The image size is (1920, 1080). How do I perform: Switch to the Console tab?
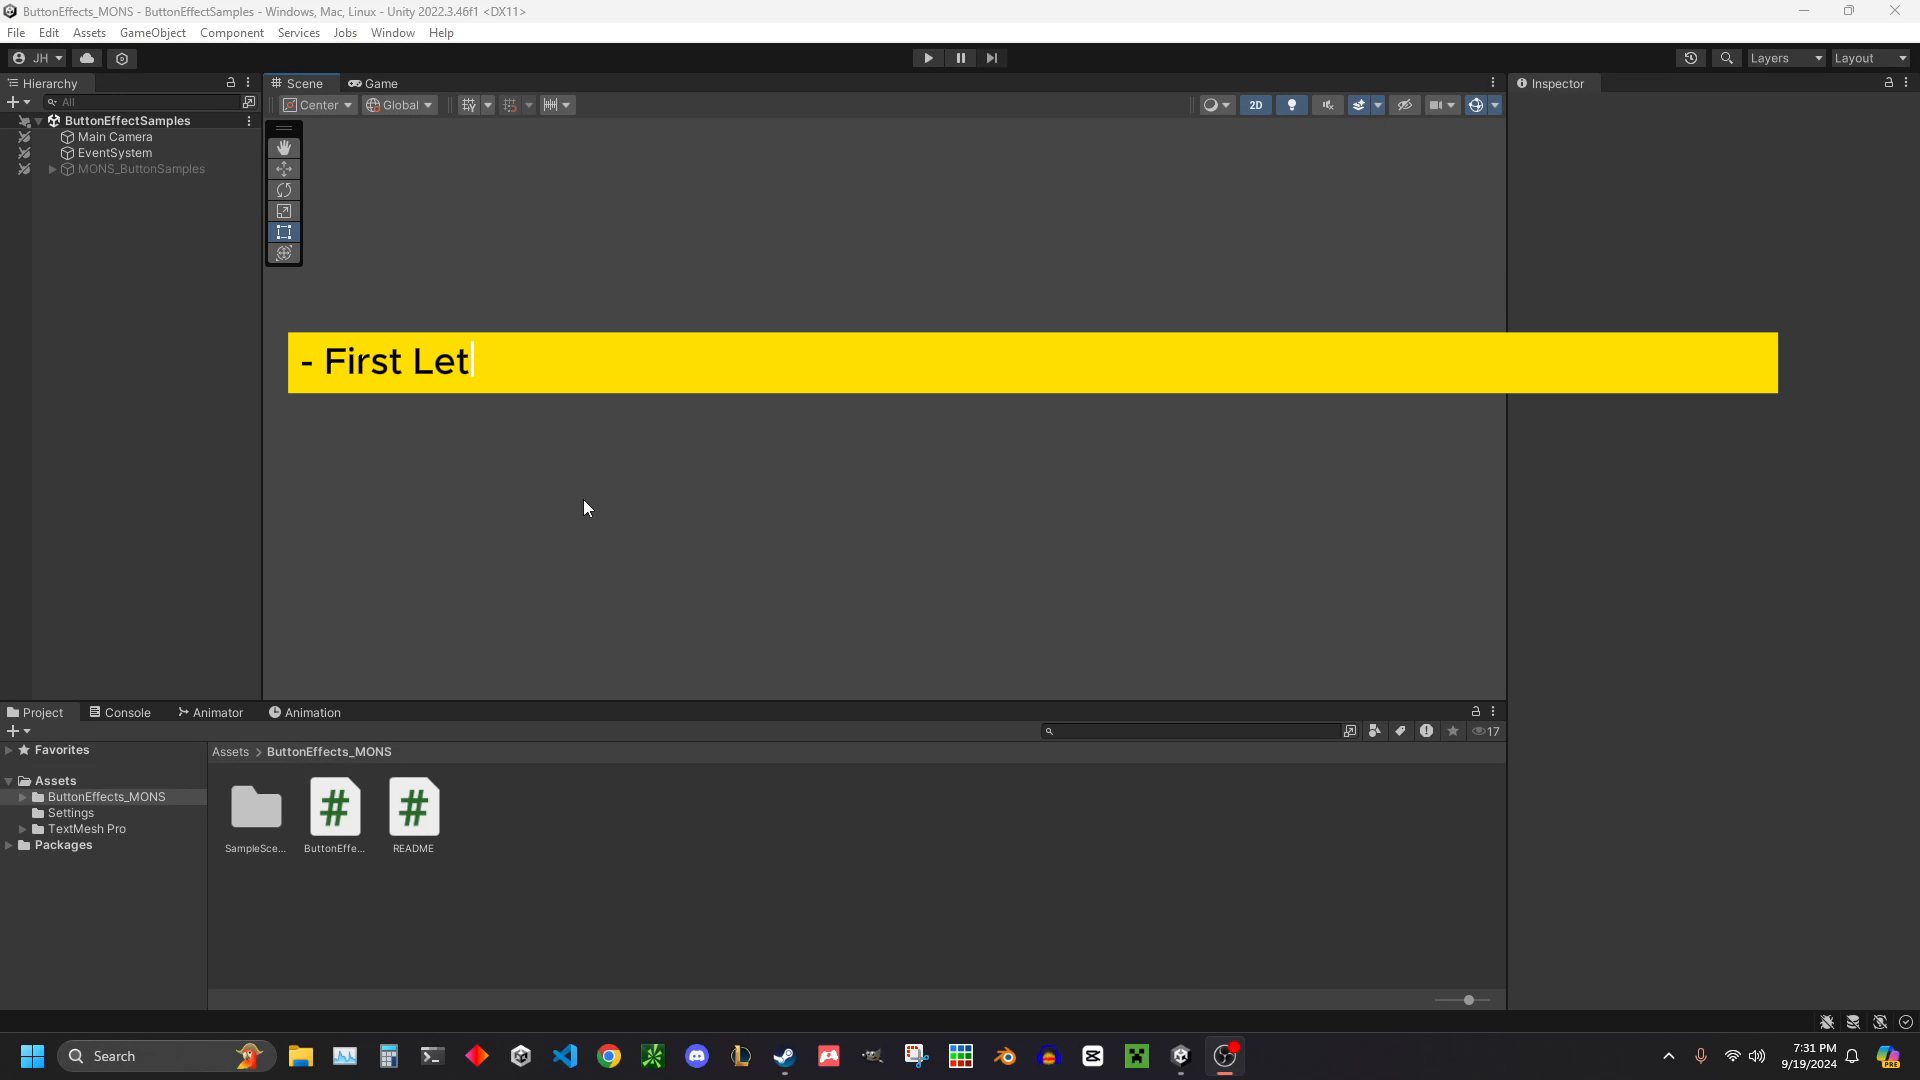pos(120,713)
